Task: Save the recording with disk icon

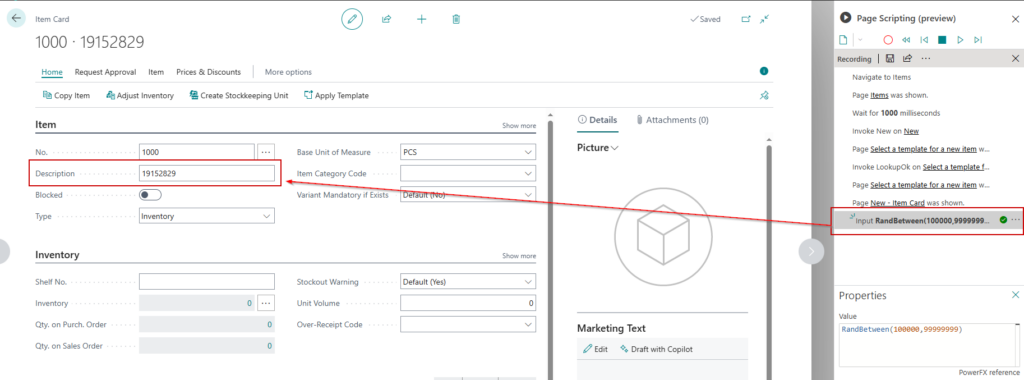Action: click(889, 59)
